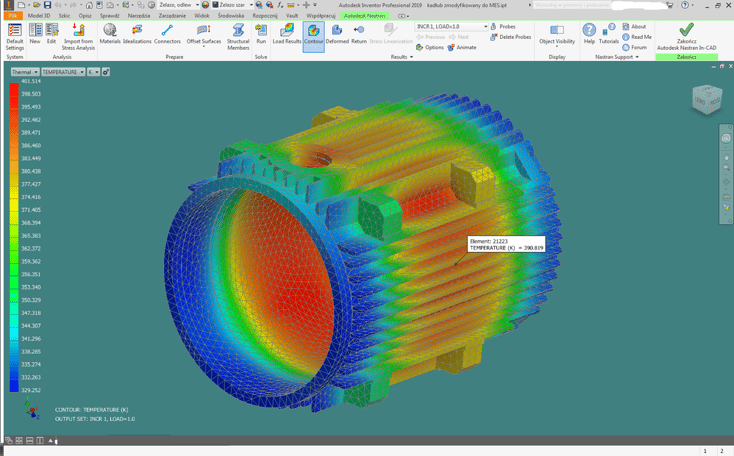
Task: Select the Element 21223 probe label
Action: 506,244
